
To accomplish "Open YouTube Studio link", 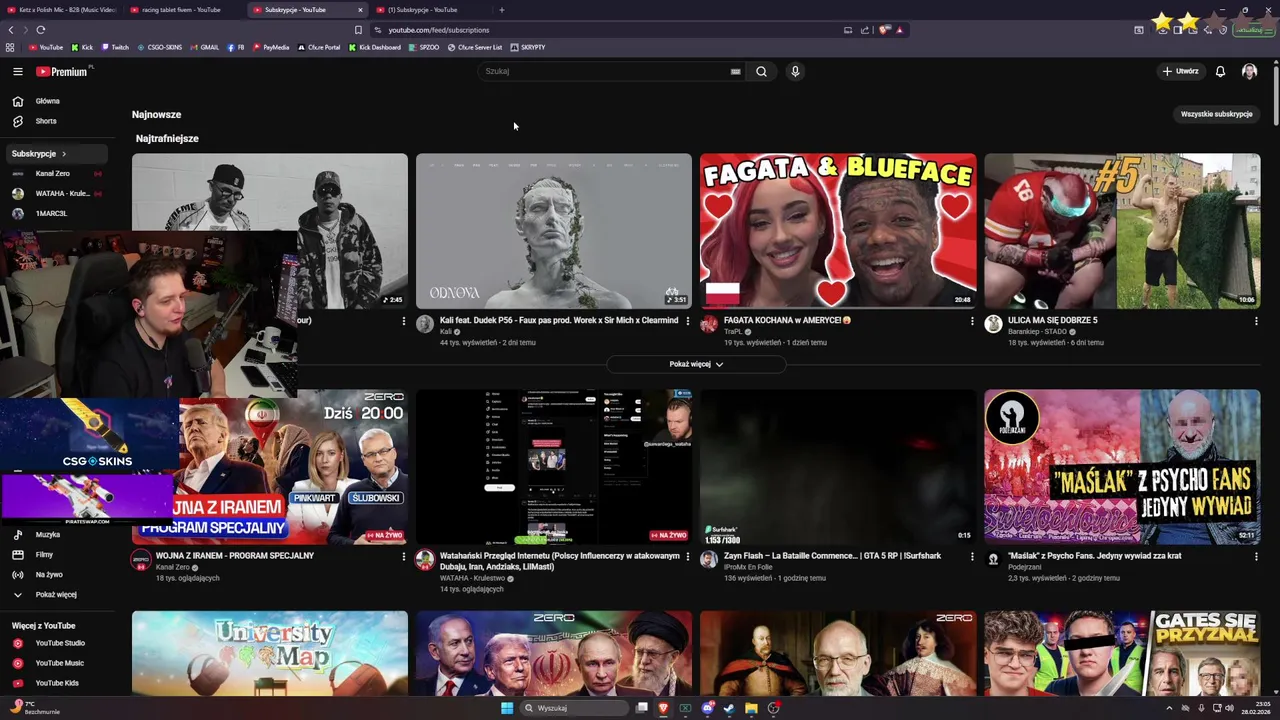I will click(x=55, y=643).
